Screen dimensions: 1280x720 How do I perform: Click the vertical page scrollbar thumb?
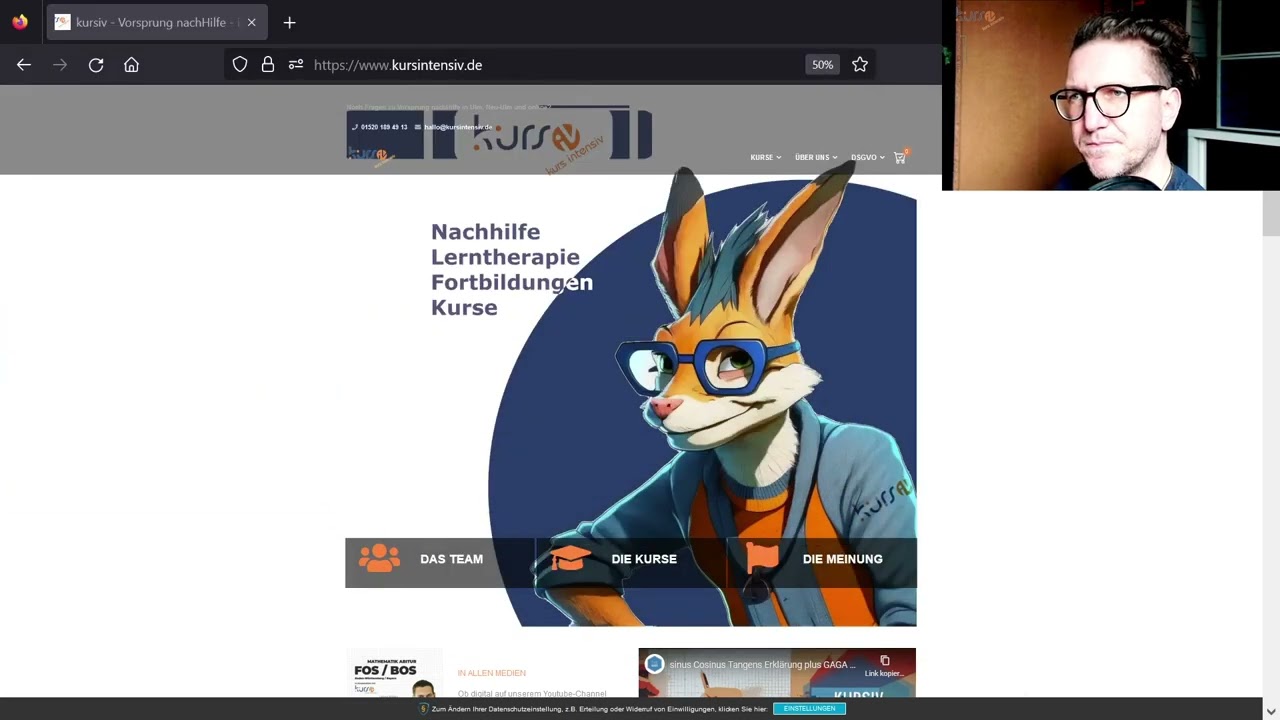click(x=1271, y=213)
